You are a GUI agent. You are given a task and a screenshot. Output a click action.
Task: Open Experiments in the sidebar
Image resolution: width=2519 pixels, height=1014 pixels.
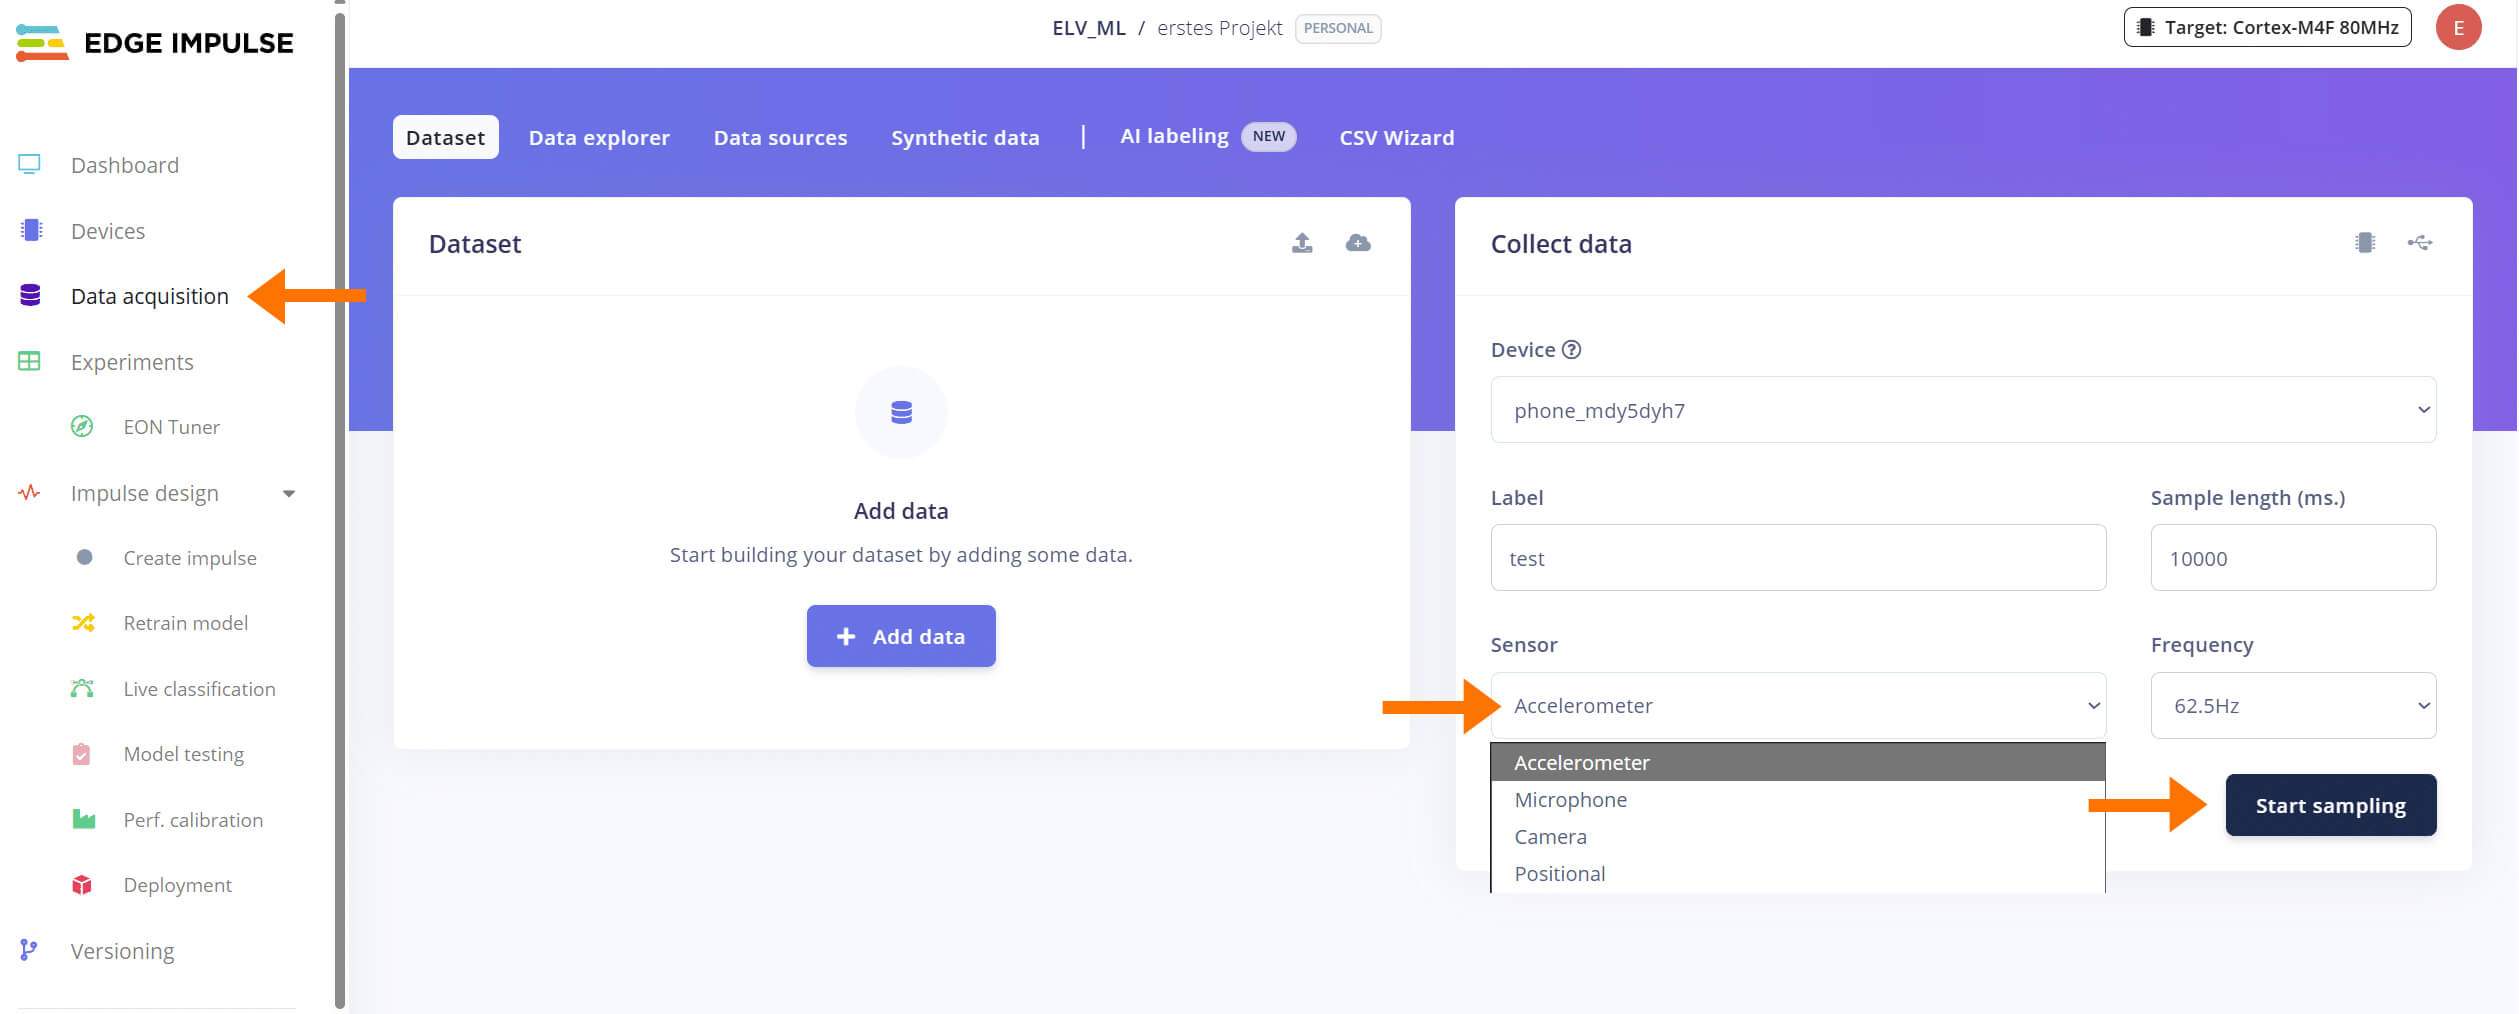click(x=132, y=362)
